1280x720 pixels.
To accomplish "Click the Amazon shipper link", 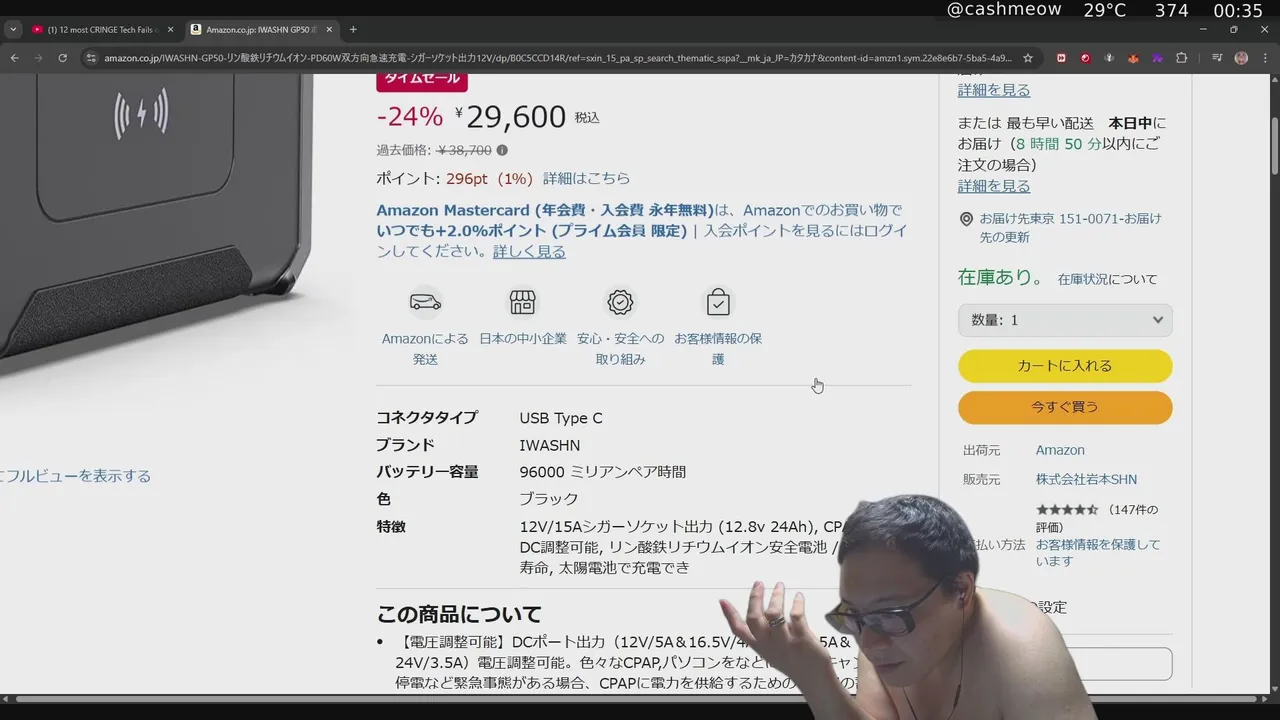I will [x=1060, y=450].
